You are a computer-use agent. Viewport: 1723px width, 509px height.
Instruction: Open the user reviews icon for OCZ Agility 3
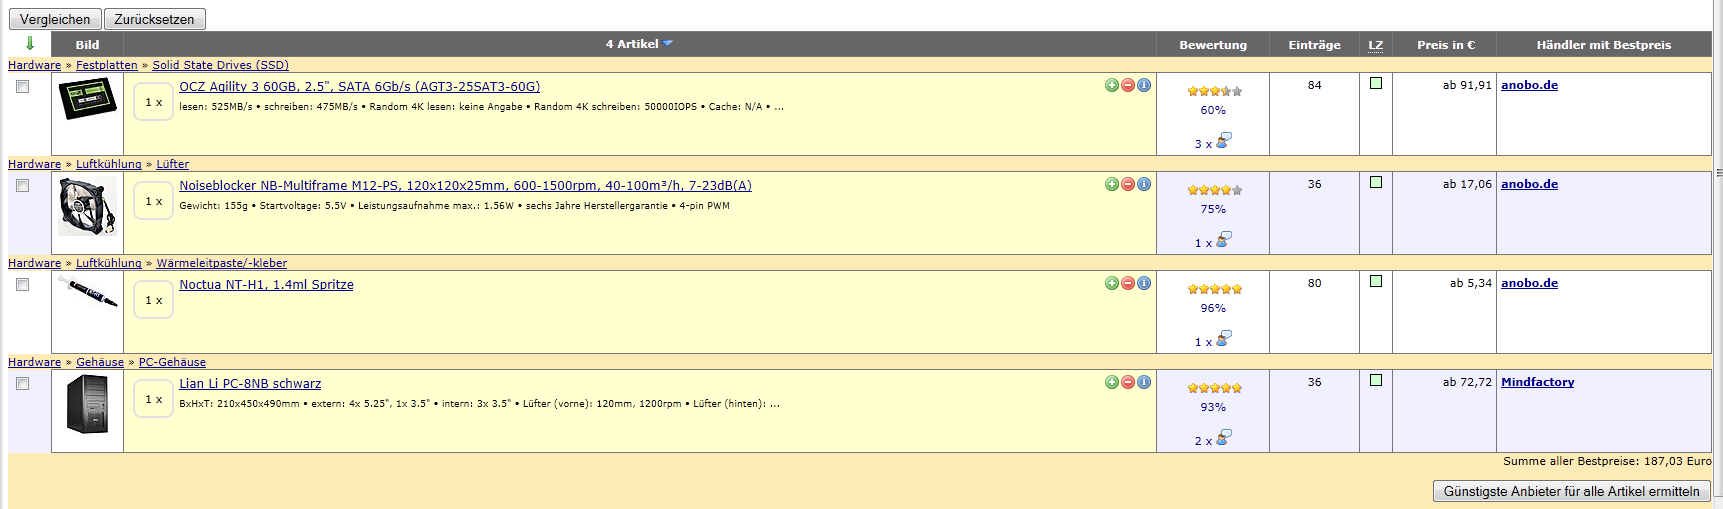tap(1223, 140)
